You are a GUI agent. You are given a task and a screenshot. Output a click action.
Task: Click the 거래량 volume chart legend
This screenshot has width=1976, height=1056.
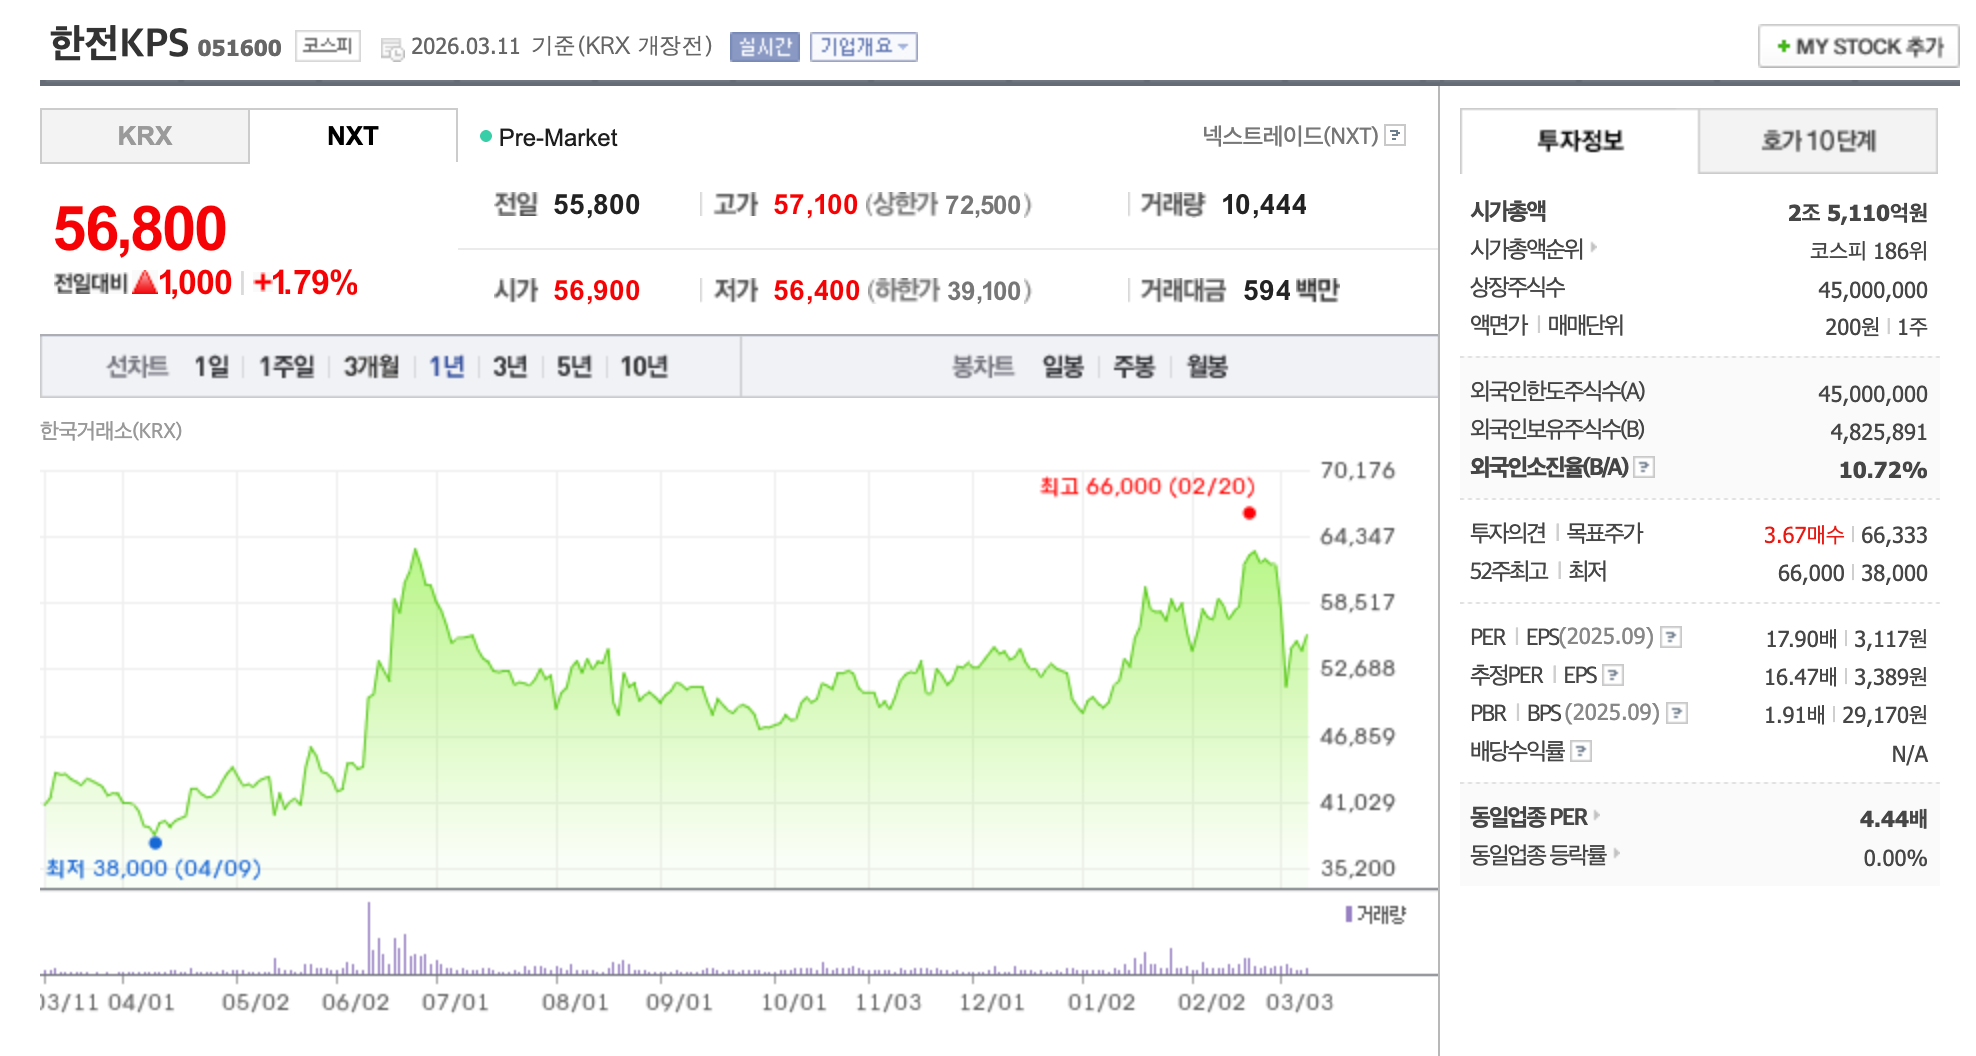(x=1376, y=914)
